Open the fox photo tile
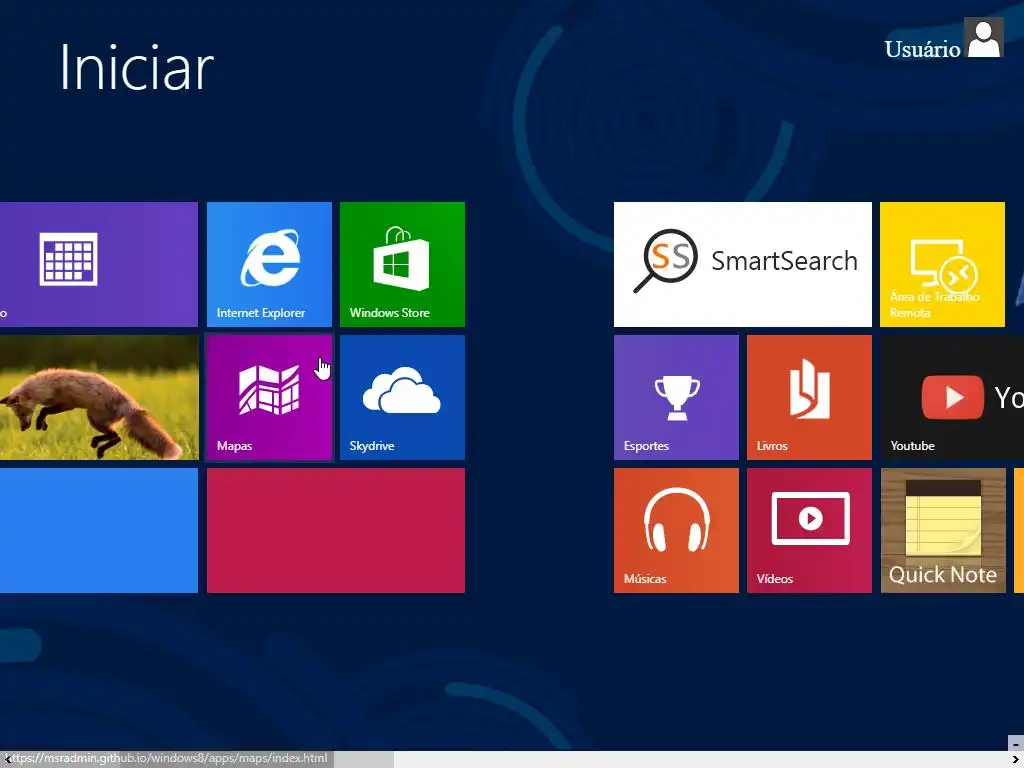Viewport: 1024px width, 768px height. pos(99,398)
